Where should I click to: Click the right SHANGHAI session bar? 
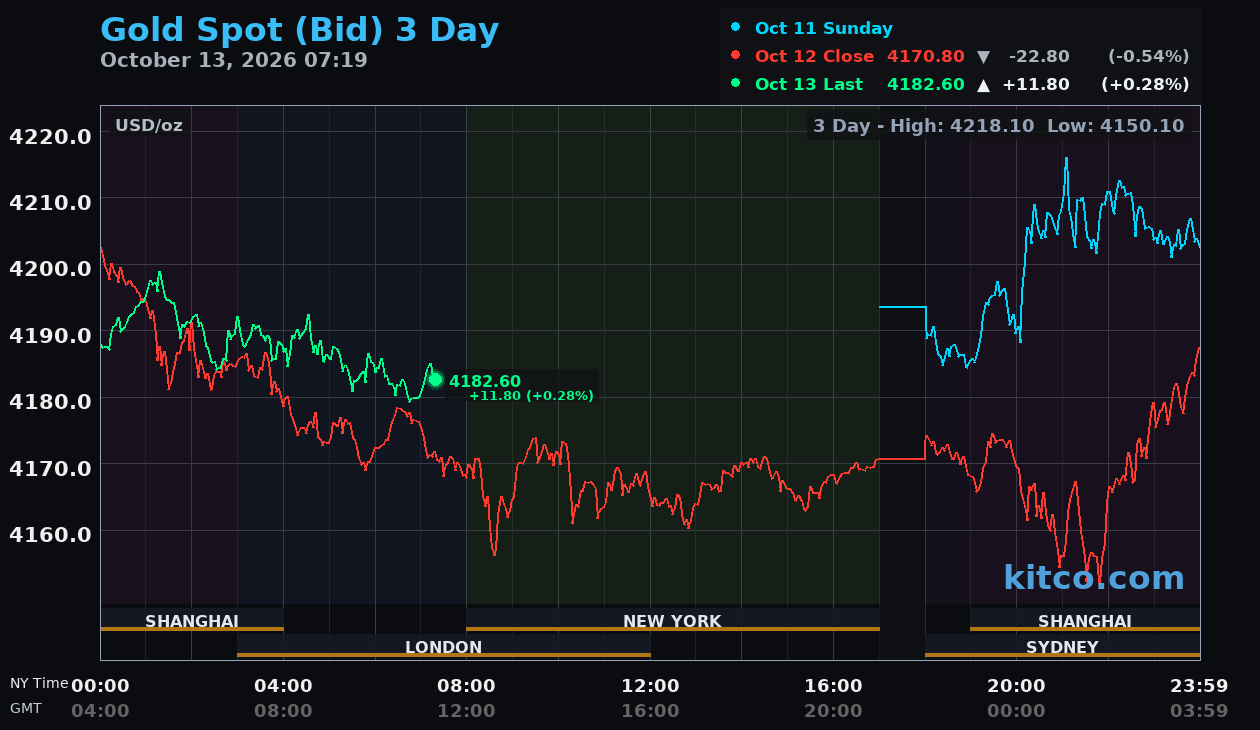1085,621
